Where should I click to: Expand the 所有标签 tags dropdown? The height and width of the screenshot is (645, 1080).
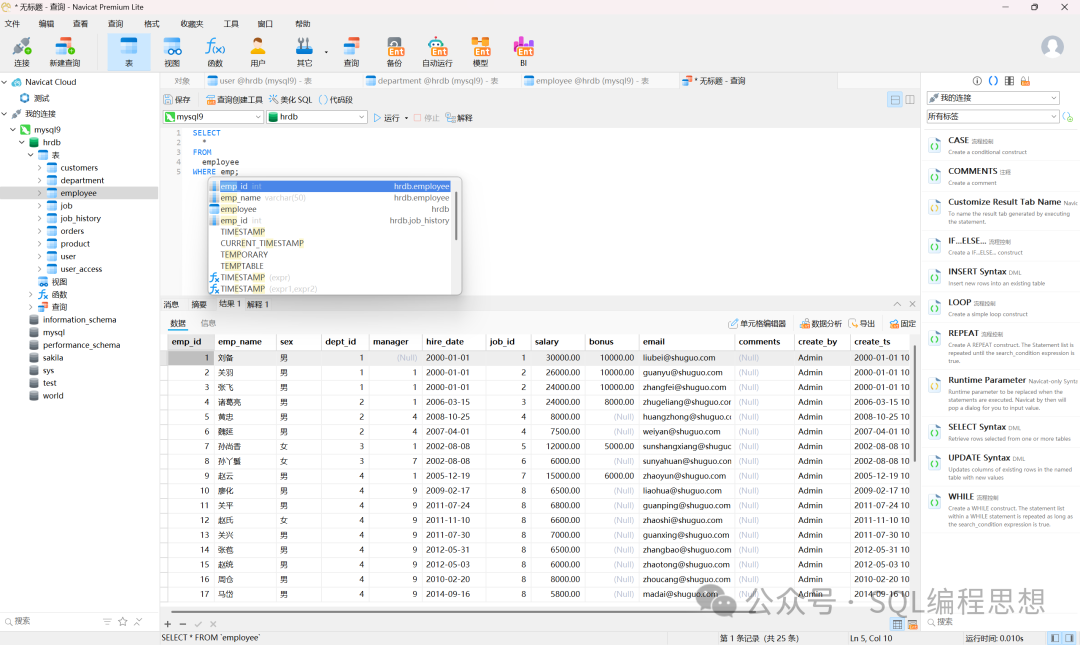(1053, 117)
